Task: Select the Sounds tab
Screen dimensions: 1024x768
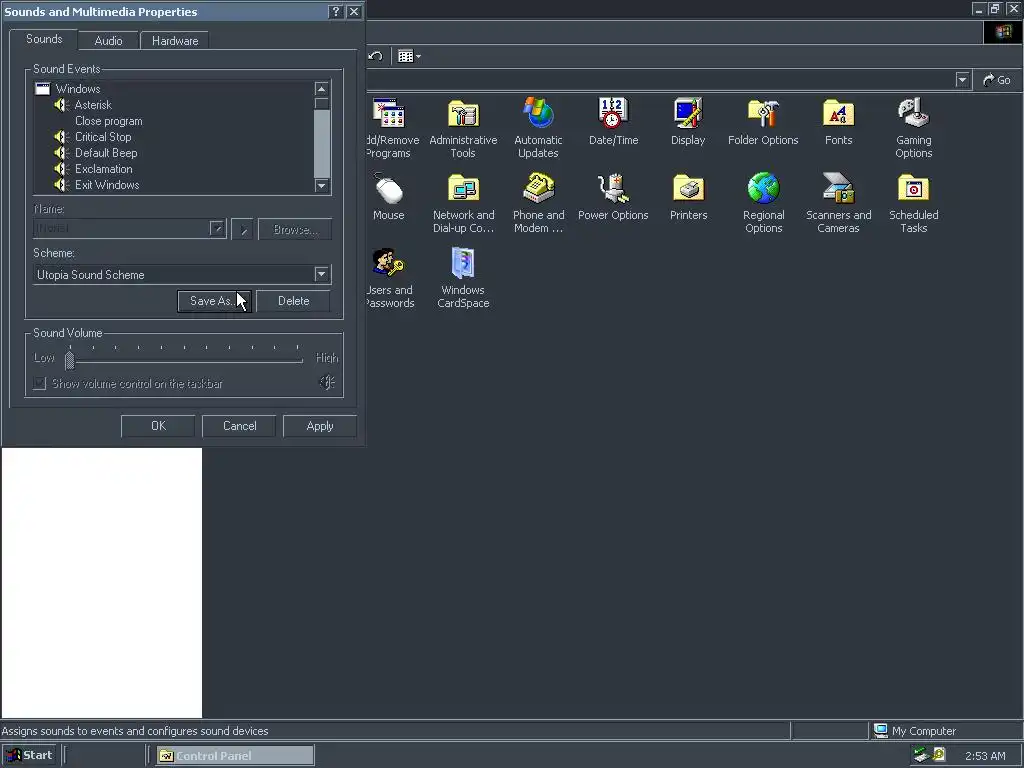Action: tap(44, 39)
